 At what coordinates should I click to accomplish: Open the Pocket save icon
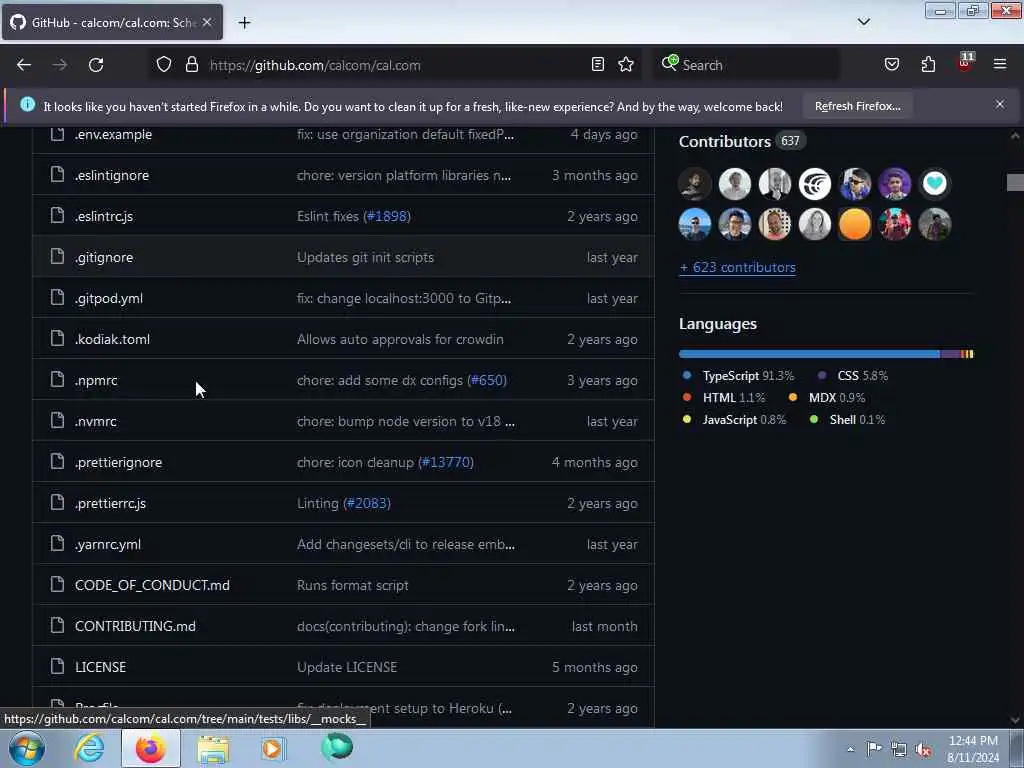[891, 64]
